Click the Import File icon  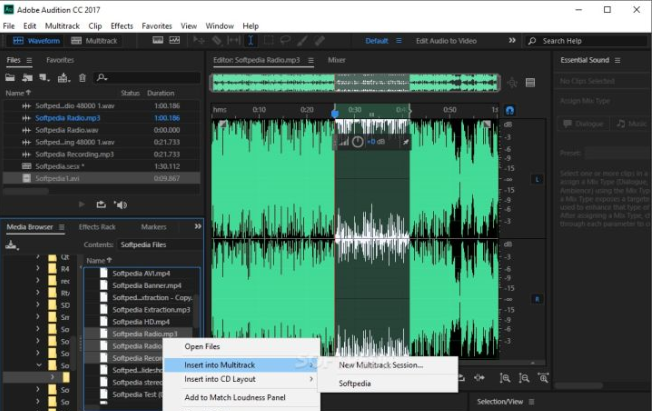click(x=27, y=77)
